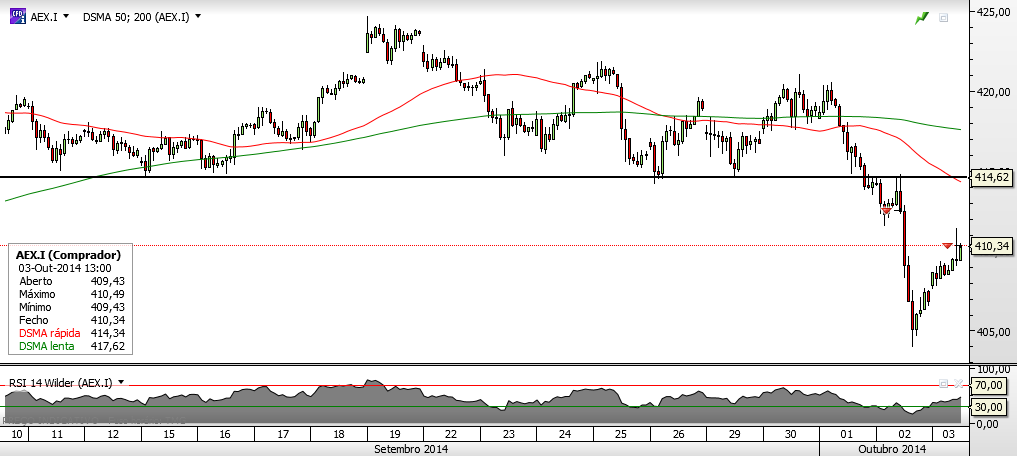Click the Máximo 410,49 row
Screen dimensions: 1017x456
click(x=71, y=294)
